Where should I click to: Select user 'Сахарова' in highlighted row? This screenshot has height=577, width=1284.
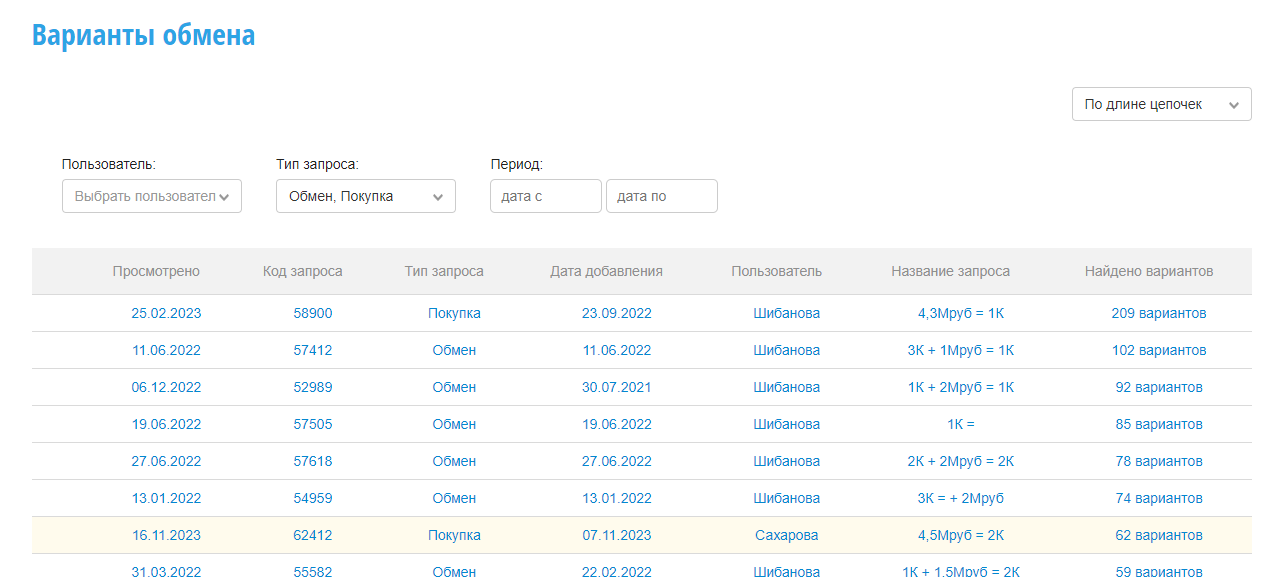(786, 535)
